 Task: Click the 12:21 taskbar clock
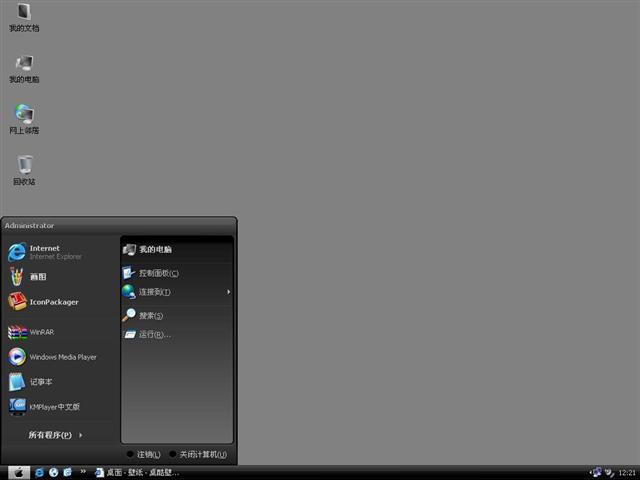627,473
